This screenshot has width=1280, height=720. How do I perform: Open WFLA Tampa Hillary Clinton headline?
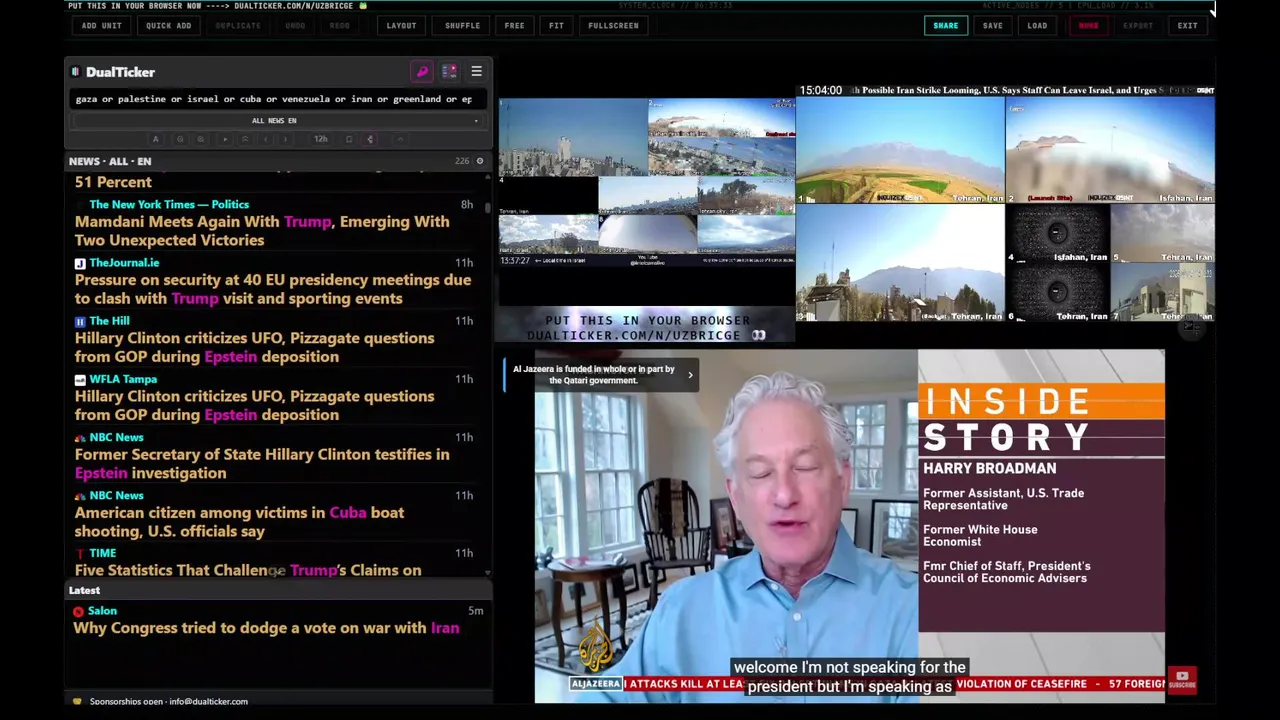tap(254, 405)
